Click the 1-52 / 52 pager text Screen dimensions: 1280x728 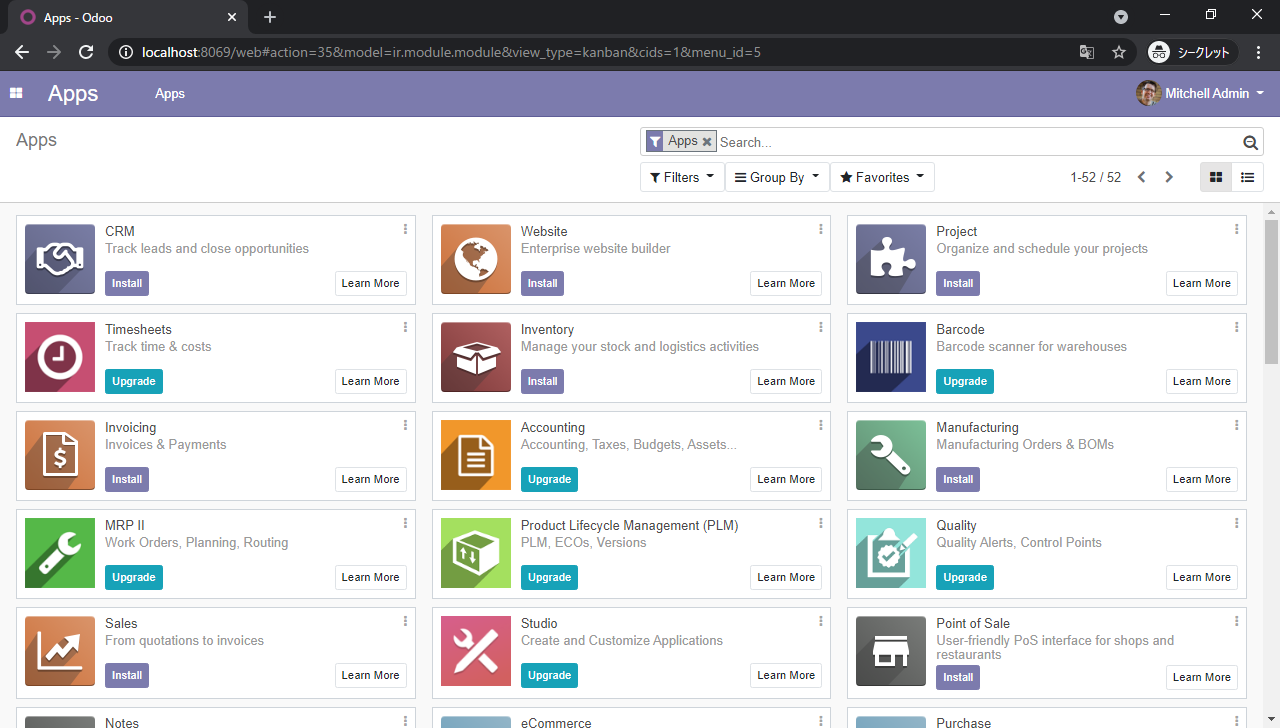pos(1095,177)
